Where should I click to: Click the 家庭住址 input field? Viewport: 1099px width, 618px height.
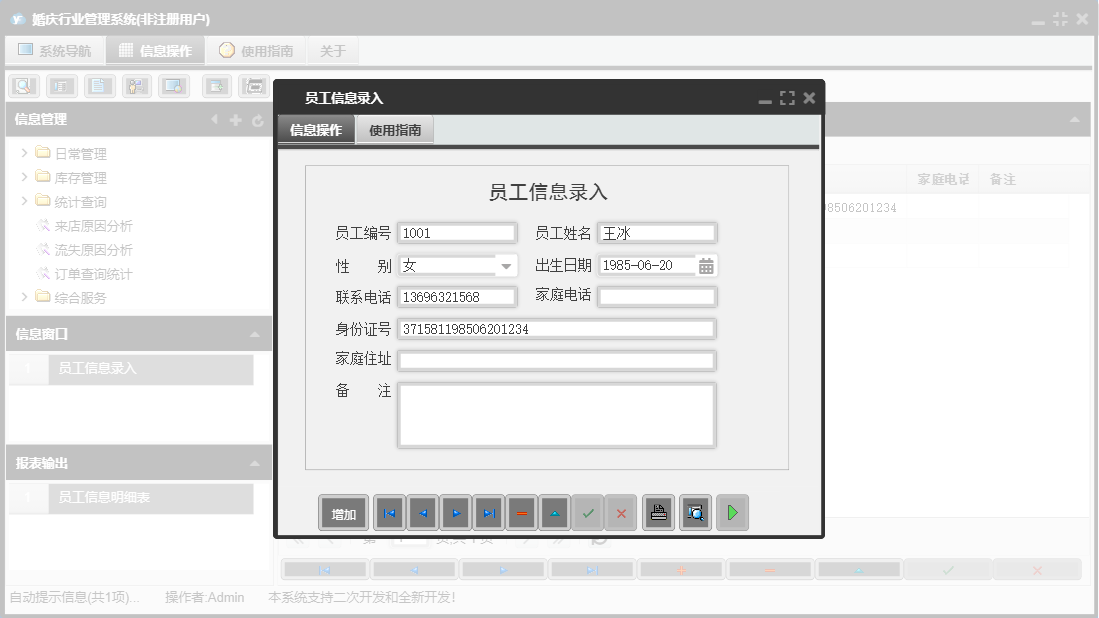556,360
